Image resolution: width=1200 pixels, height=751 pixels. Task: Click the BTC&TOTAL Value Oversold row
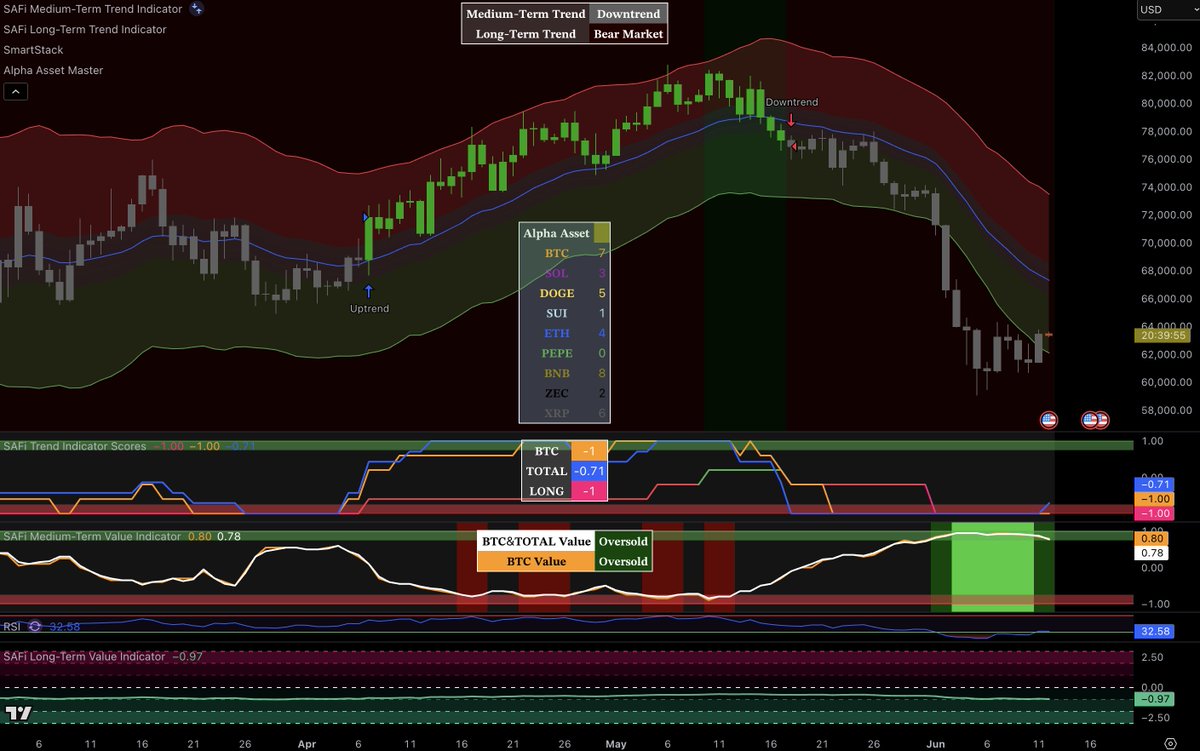[x=564, y=541]
